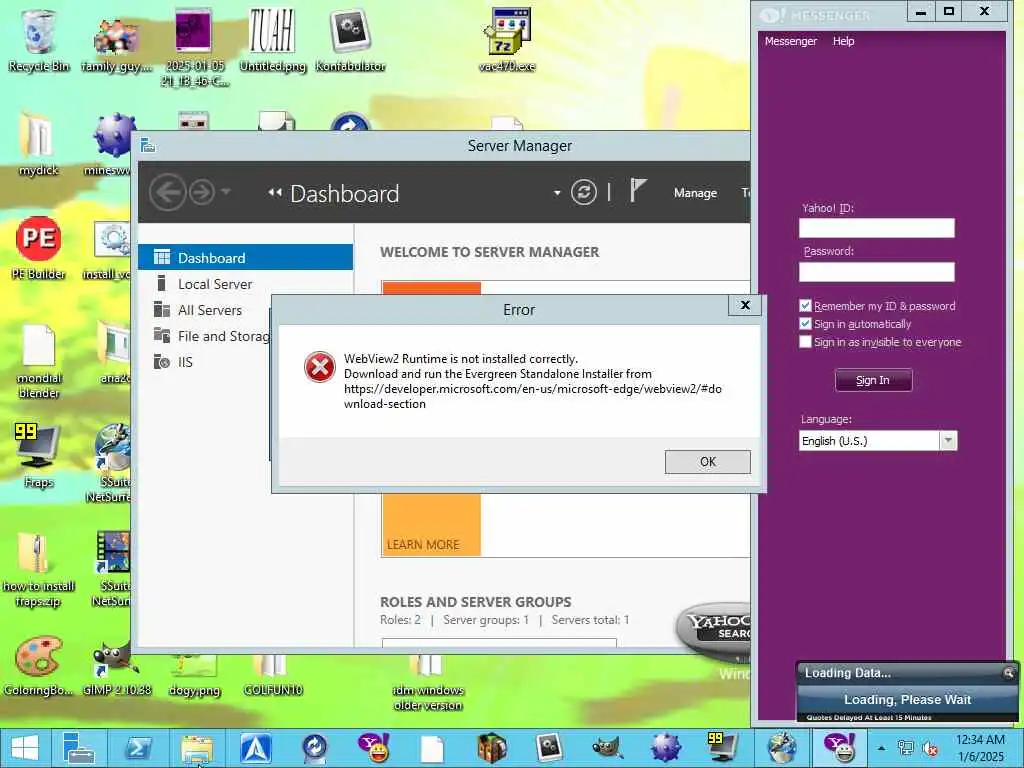The image size is (1024, 768).
Task: Select GIMP 2.10.38 desktop icon
Action: pos(116,667)
